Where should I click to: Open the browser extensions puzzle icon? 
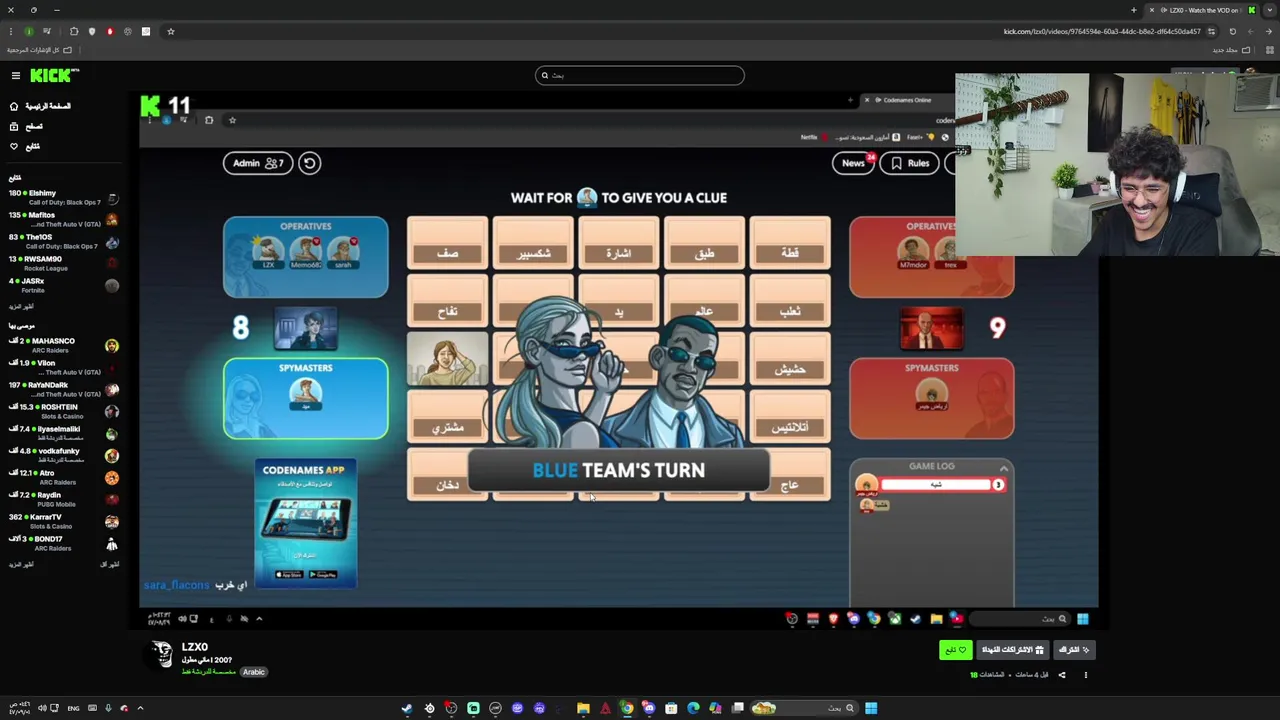(74, 31)
